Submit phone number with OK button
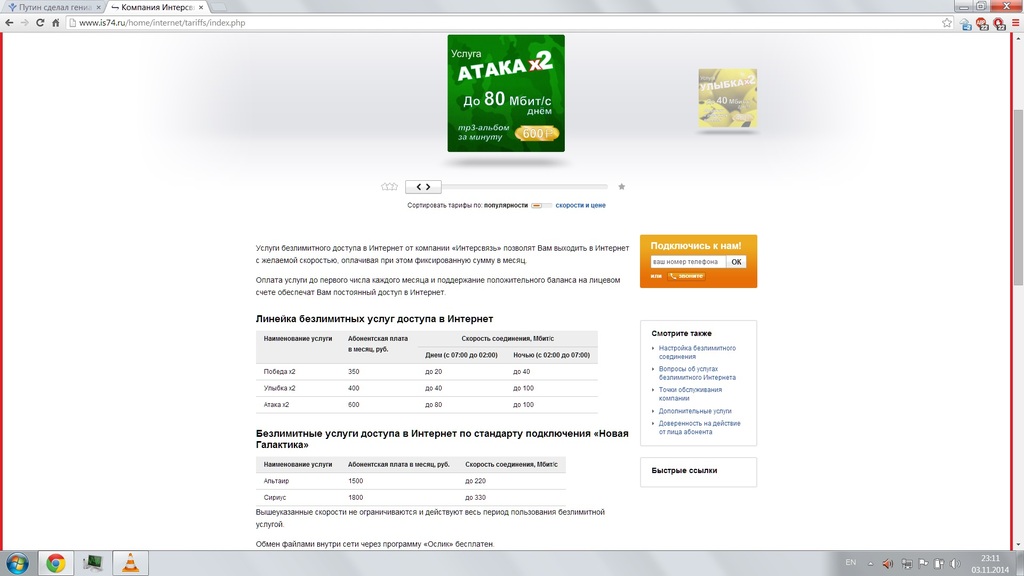Viewport: 1024px width, 576px height. pyautogui.click(x=736, y=262)
